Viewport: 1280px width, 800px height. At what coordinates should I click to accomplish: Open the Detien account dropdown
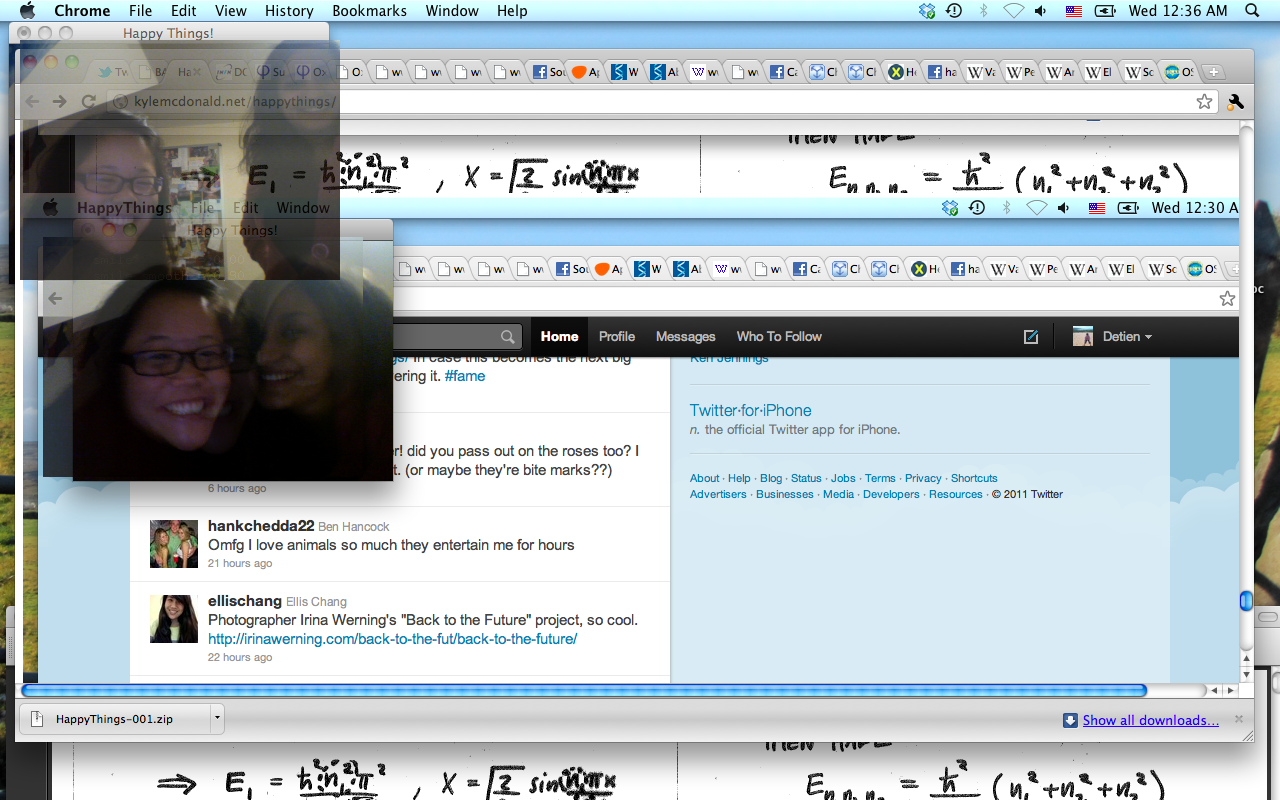pyautogui.click(x=1112, y=337)
